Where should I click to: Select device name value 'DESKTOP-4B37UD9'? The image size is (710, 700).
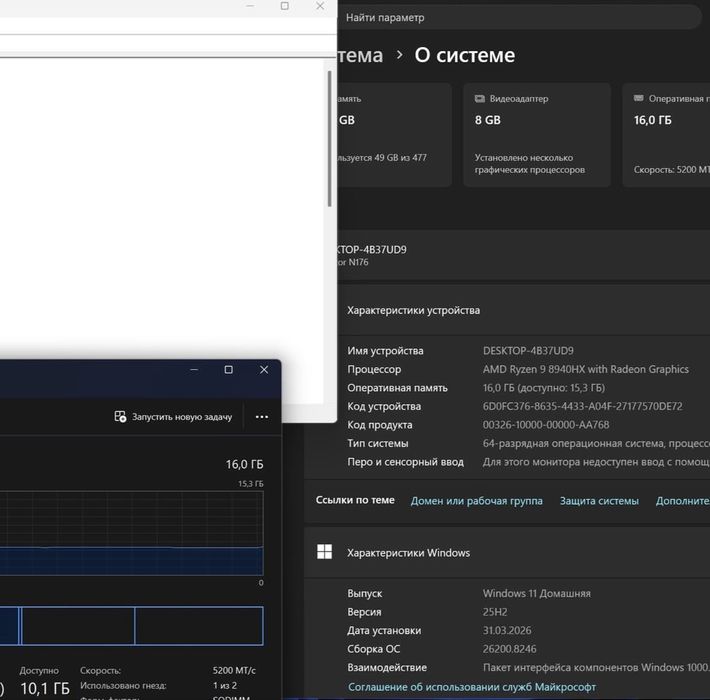528,351
